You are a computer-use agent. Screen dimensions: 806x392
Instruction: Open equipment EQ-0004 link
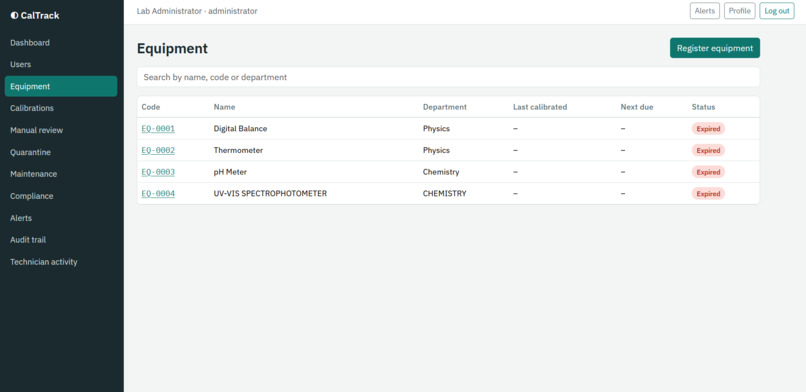158,194
